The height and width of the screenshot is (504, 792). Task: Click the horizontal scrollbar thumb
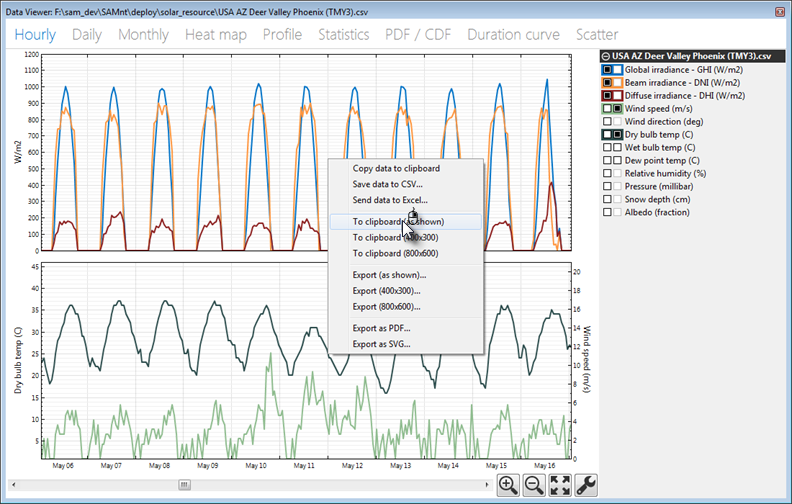click(184, 485)
